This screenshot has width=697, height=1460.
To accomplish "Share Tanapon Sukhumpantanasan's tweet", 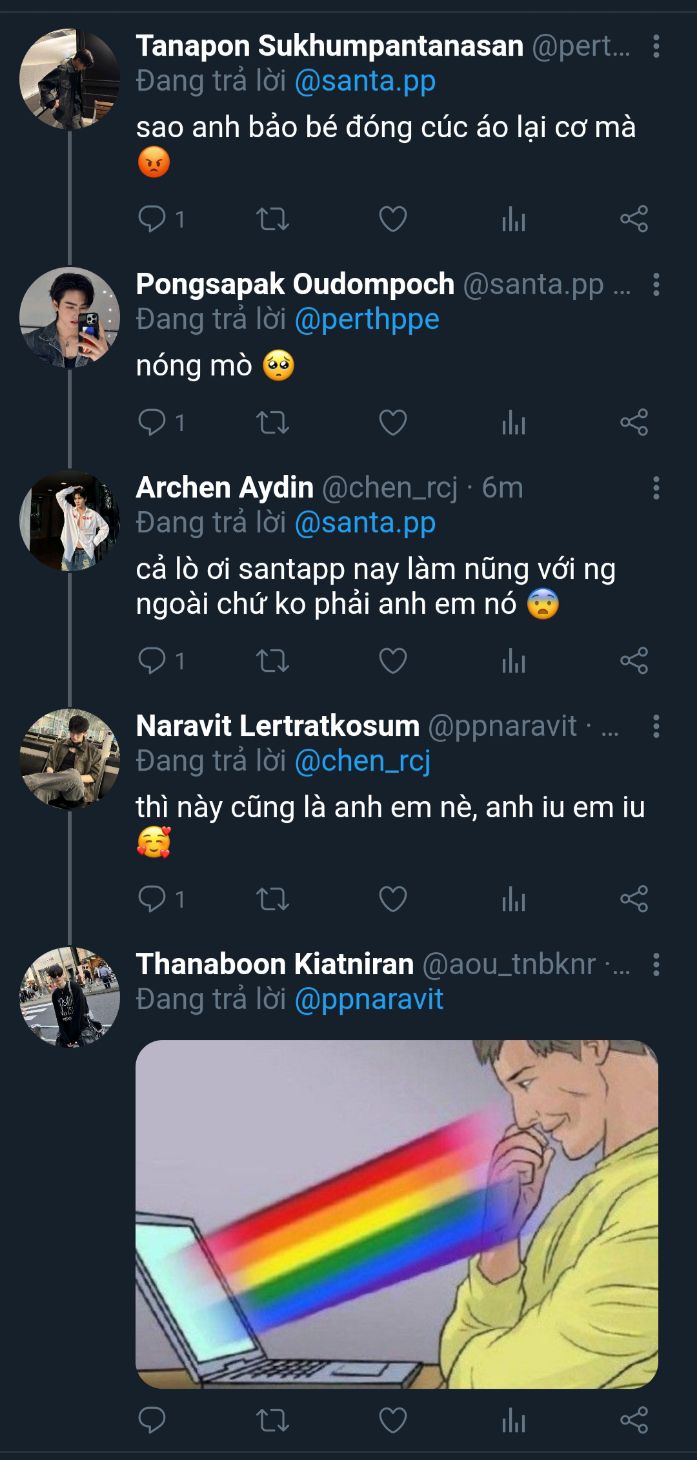I will click(x=634, y=219).
